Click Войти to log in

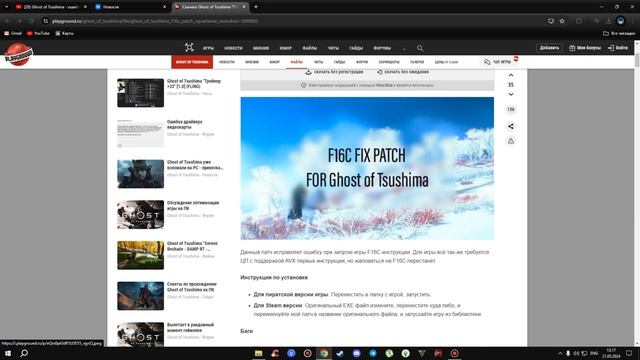(618, 48)
